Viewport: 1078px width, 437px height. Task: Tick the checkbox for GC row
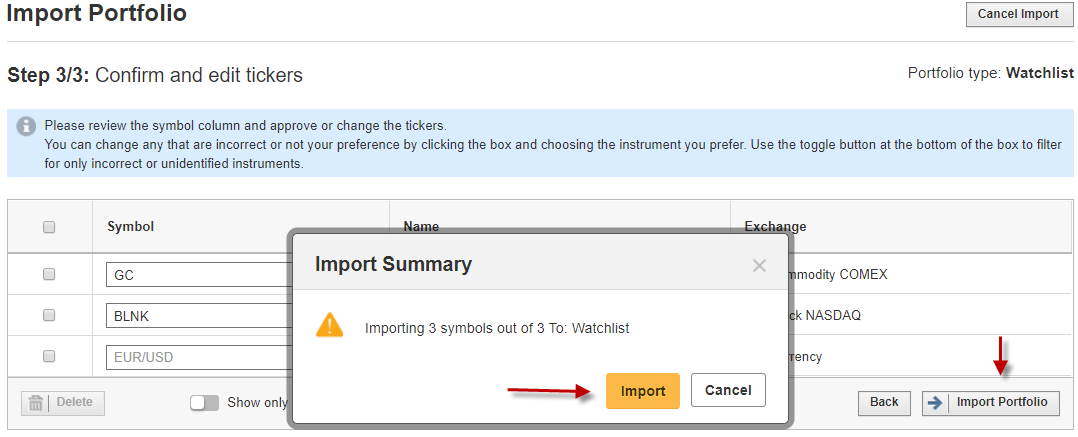tap(49, 274)
